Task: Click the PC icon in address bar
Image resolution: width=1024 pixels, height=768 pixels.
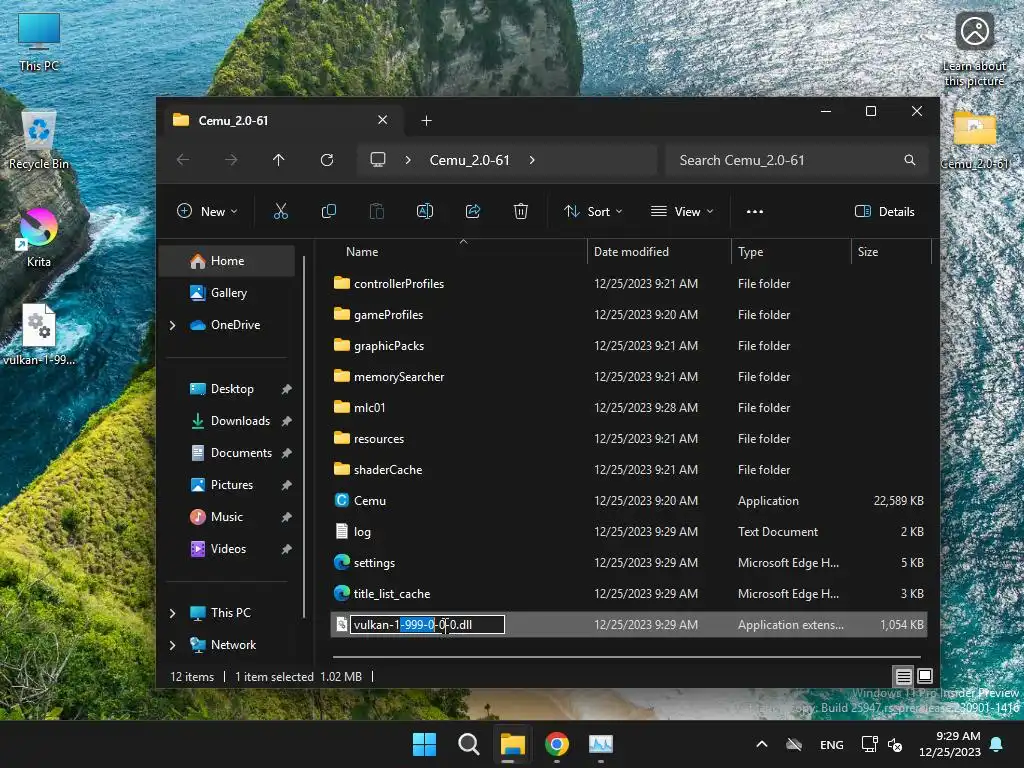Action: pos(377,160)
